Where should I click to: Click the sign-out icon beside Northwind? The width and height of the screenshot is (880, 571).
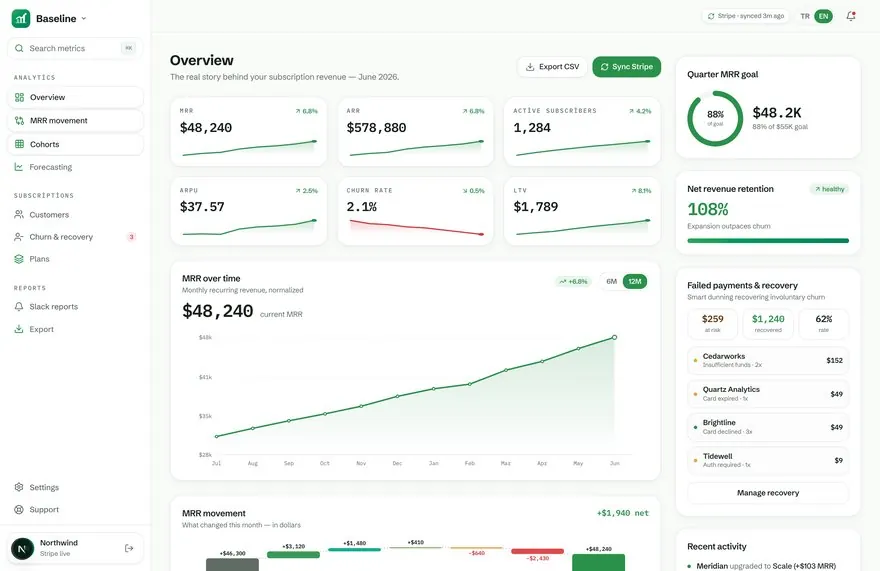[x=129, y=549]
